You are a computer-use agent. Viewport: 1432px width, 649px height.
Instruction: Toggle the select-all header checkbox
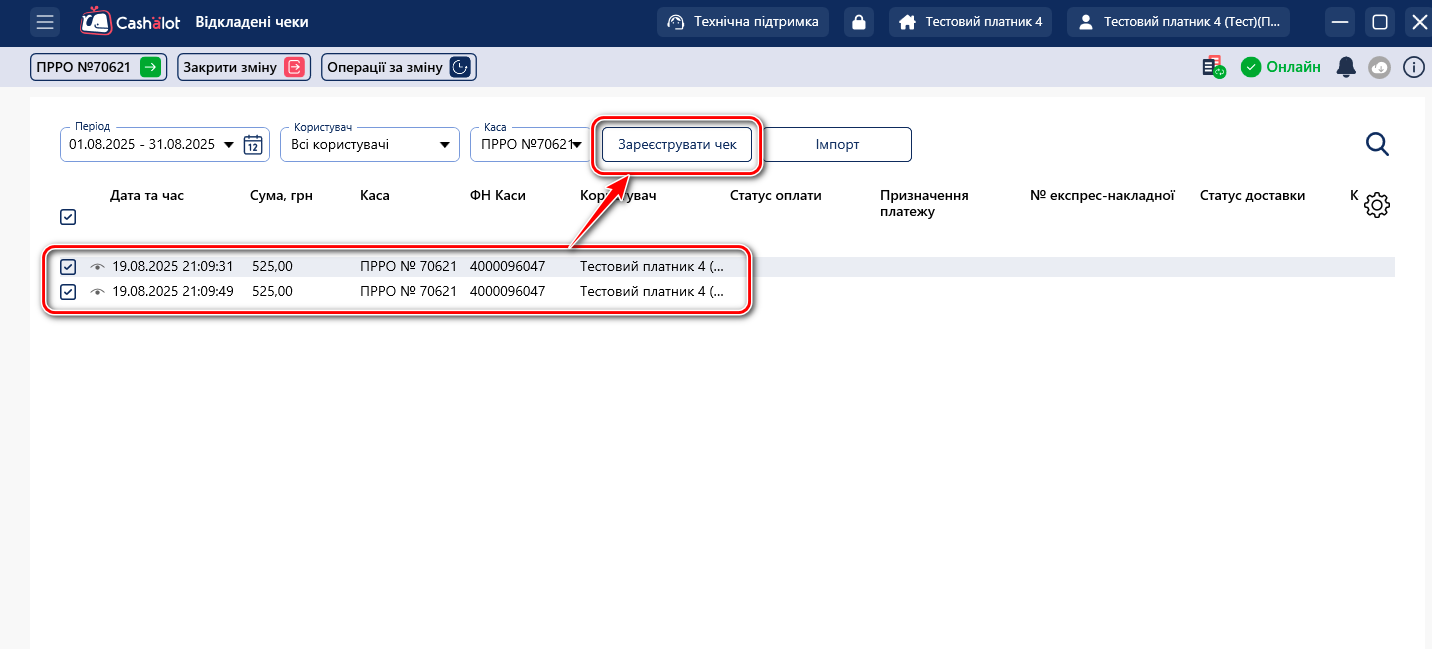coord(68,217)
